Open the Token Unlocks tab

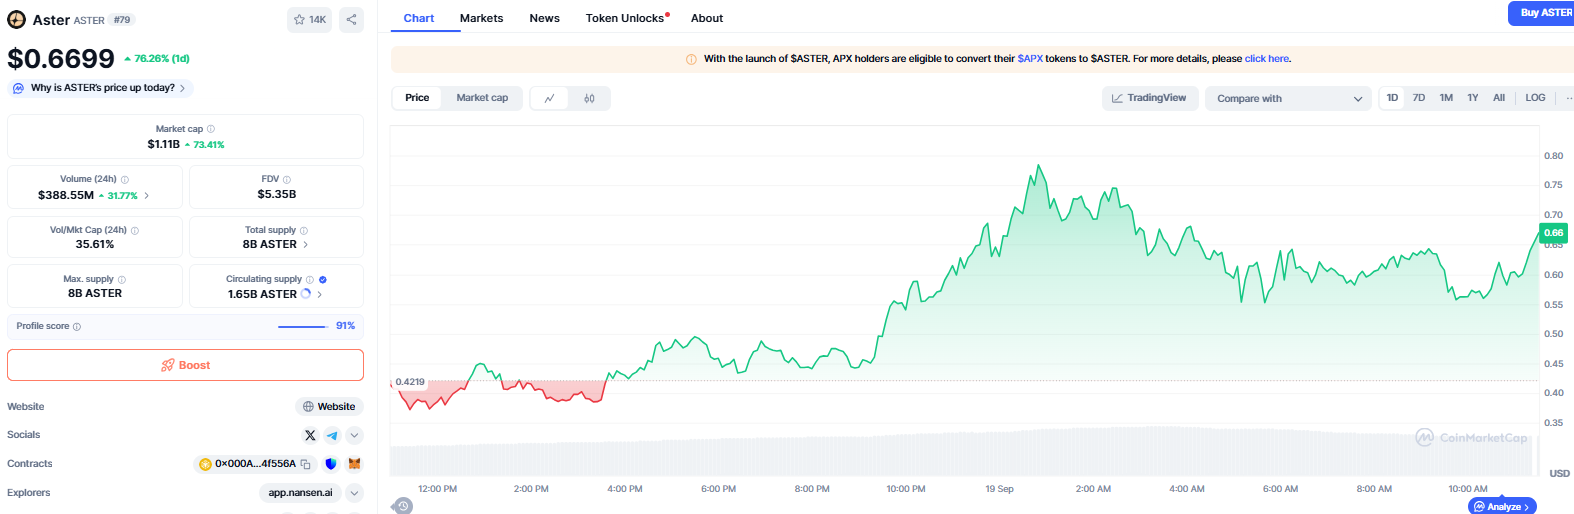625,18
